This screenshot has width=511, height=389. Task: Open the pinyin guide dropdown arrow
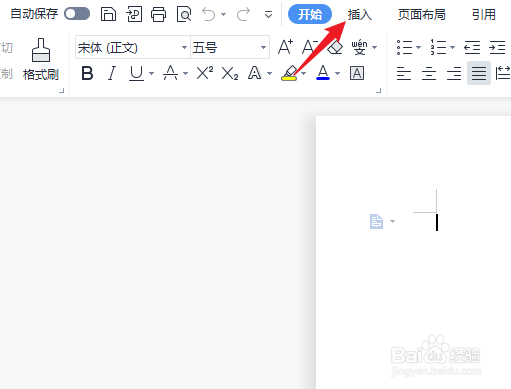click(x=375, y=47)
